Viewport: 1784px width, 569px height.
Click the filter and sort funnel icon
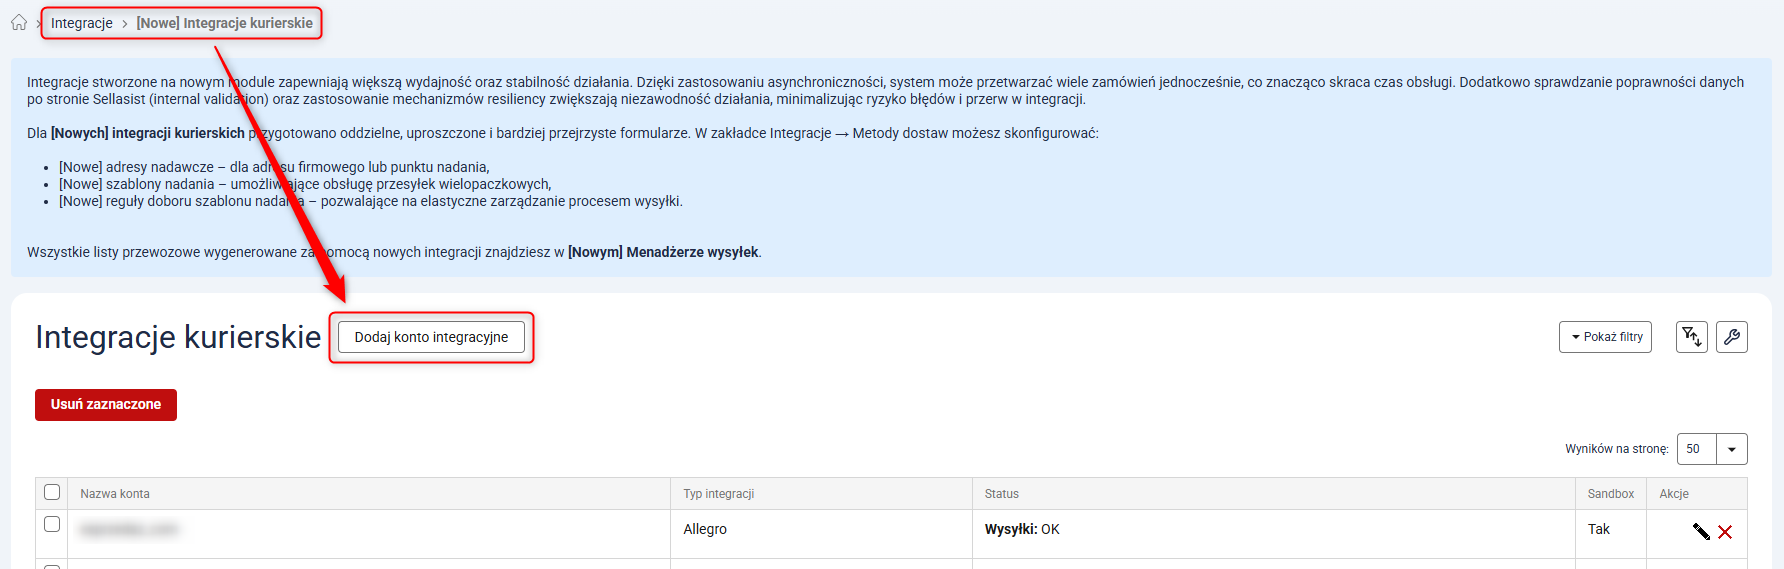click(x=1691, y=337)
